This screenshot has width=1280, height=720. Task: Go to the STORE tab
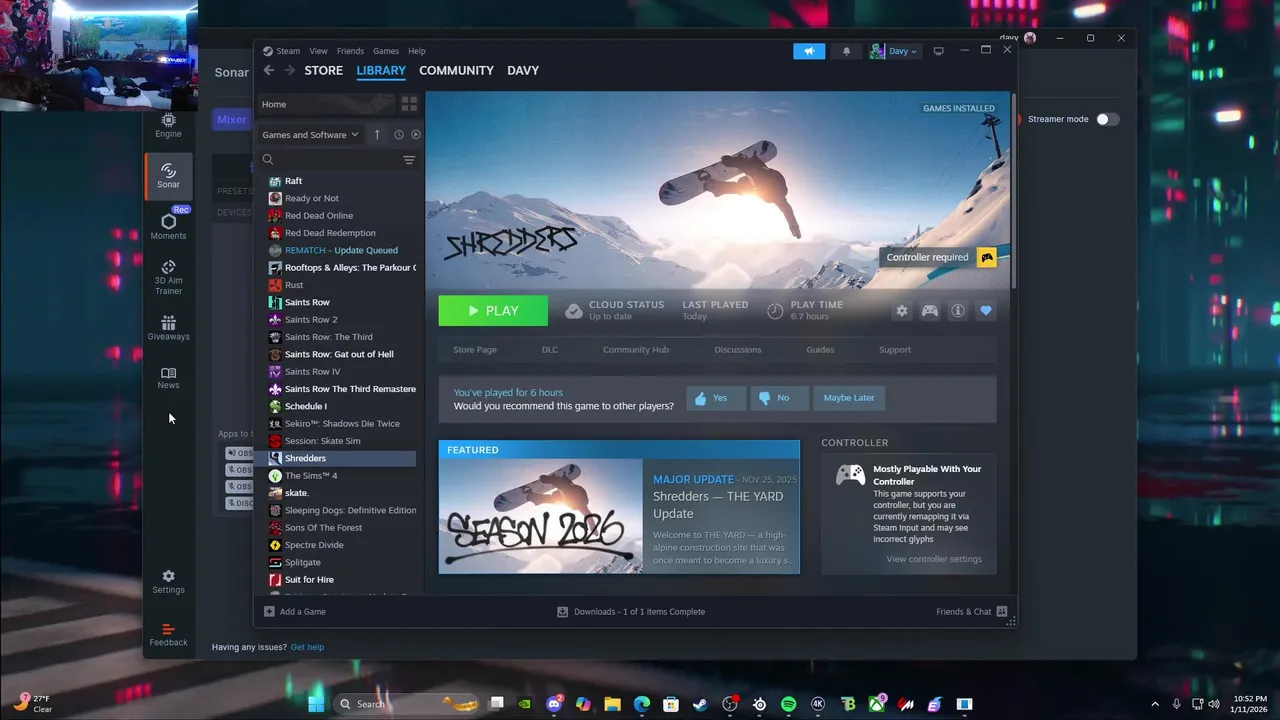tap(323, 70)
